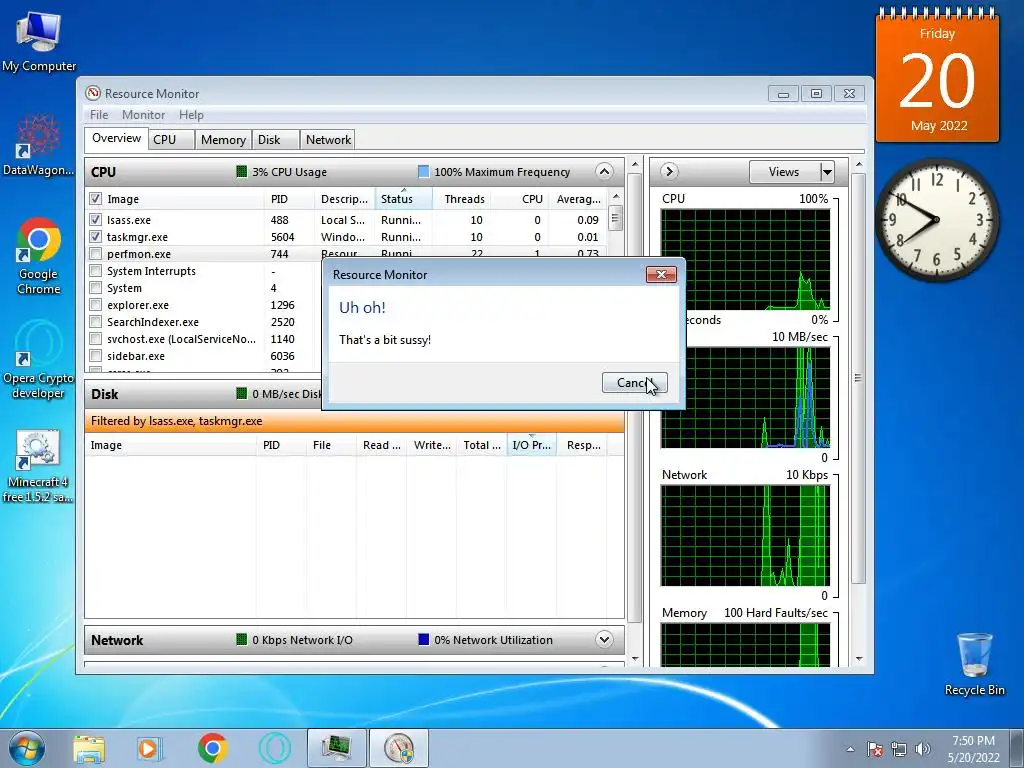
Task: Open the Views dropdown arrow
Action: click(x=827, y=172)
